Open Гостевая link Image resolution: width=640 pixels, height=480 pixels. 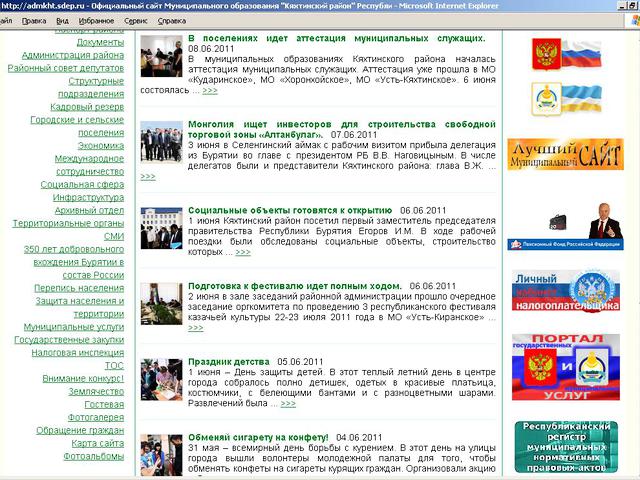pos(104,404)
